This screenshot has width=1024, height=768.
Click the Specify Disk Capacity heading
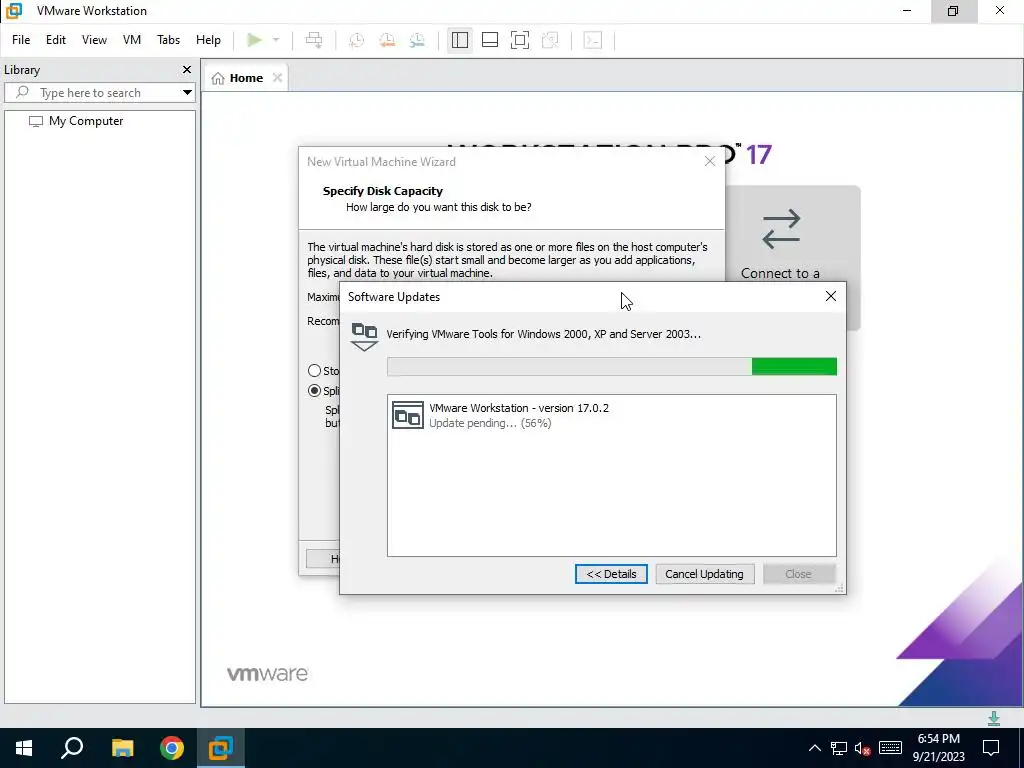click(383, 191)
